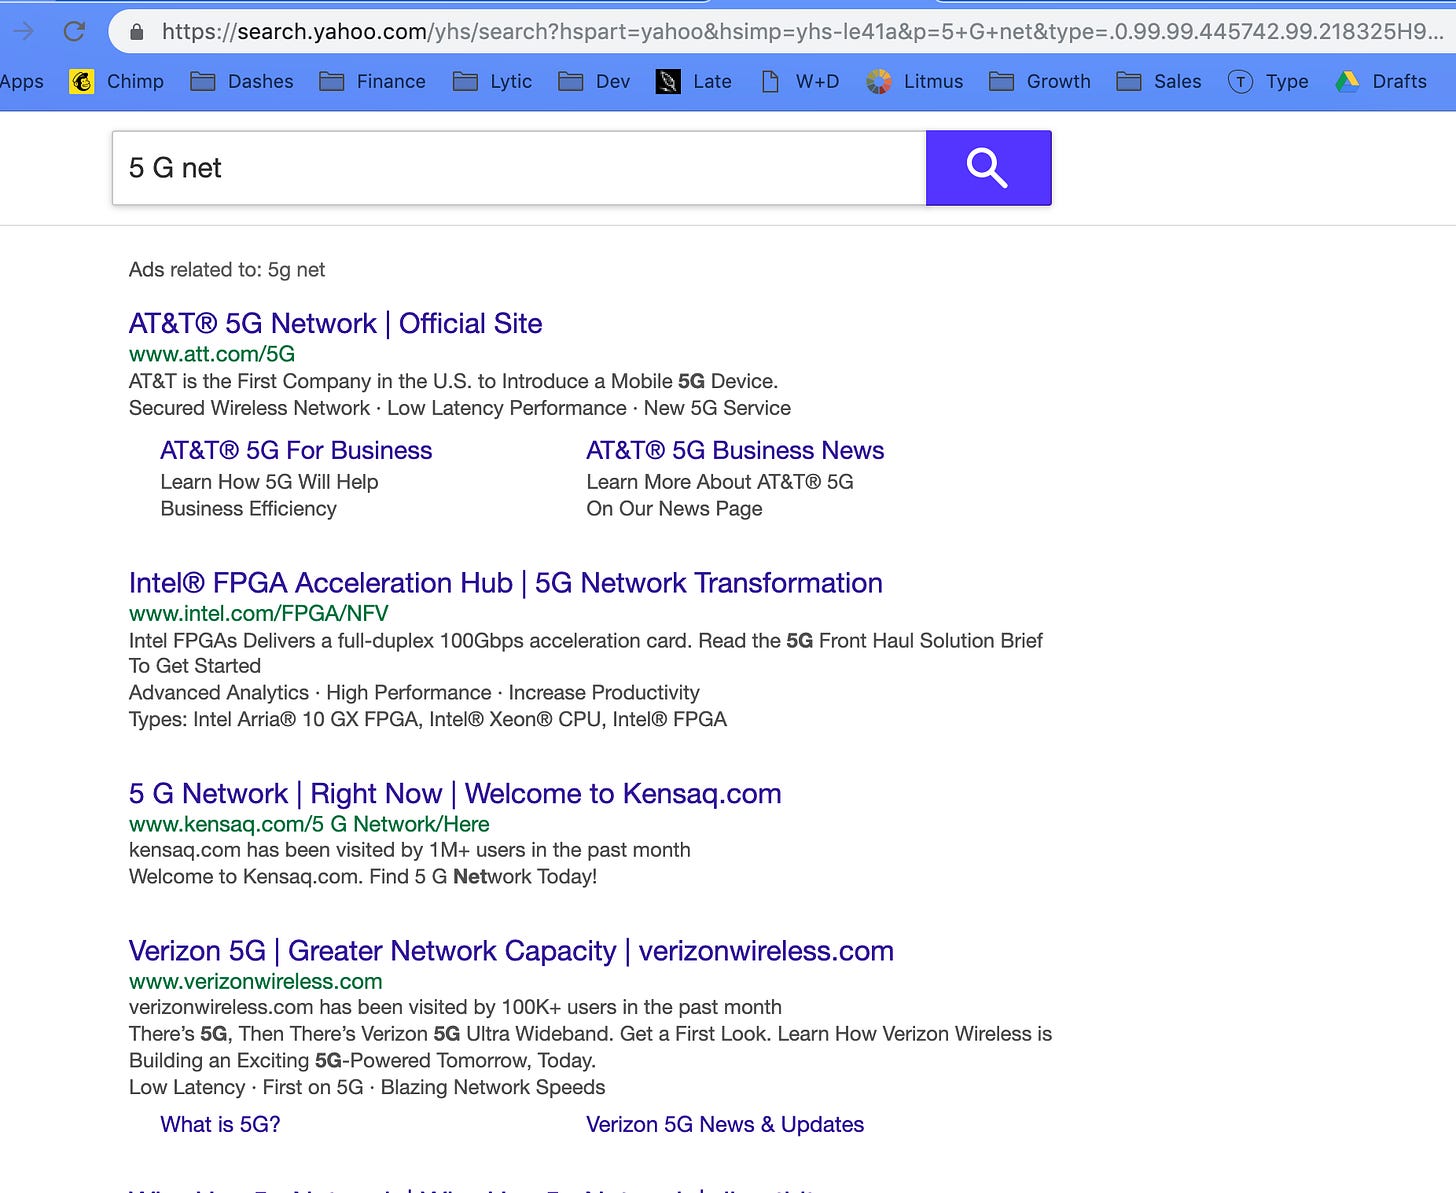Open Intel FPGA Acceleration Hub result
This screenshot has width=1456, height=1193.
[506, 583]
